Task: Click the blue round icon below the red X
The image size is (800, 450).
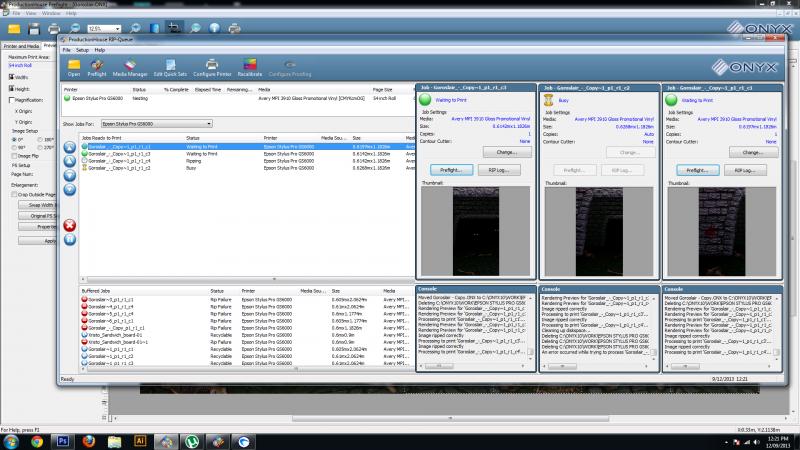Action: tap(70, 239)
